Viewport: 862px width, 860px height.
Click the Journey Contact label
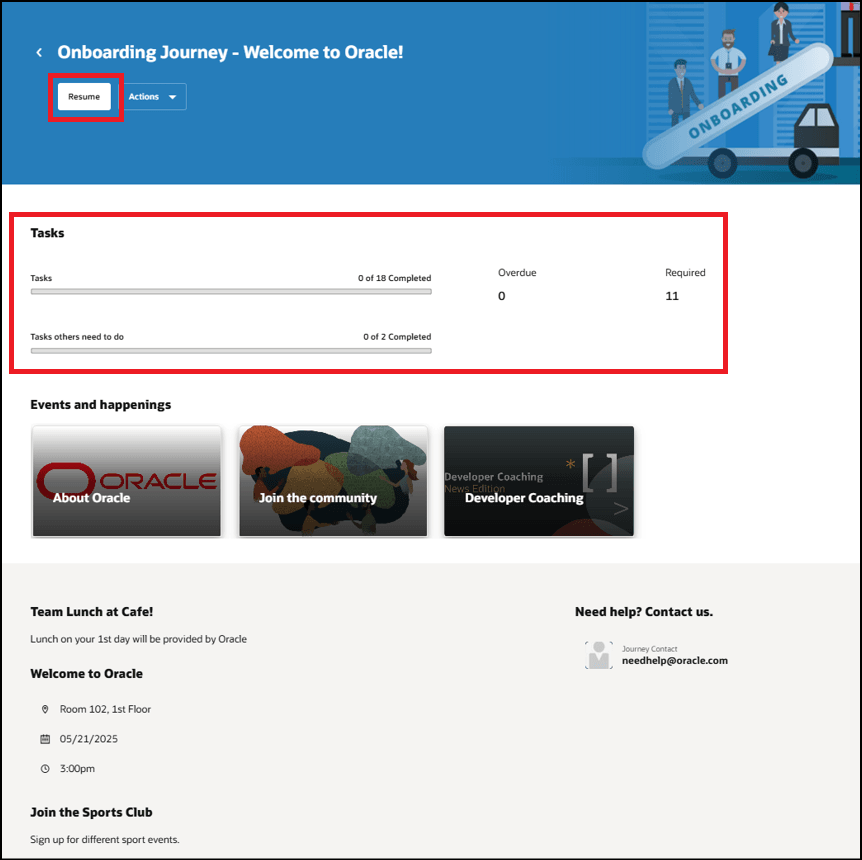coord(649,649)
